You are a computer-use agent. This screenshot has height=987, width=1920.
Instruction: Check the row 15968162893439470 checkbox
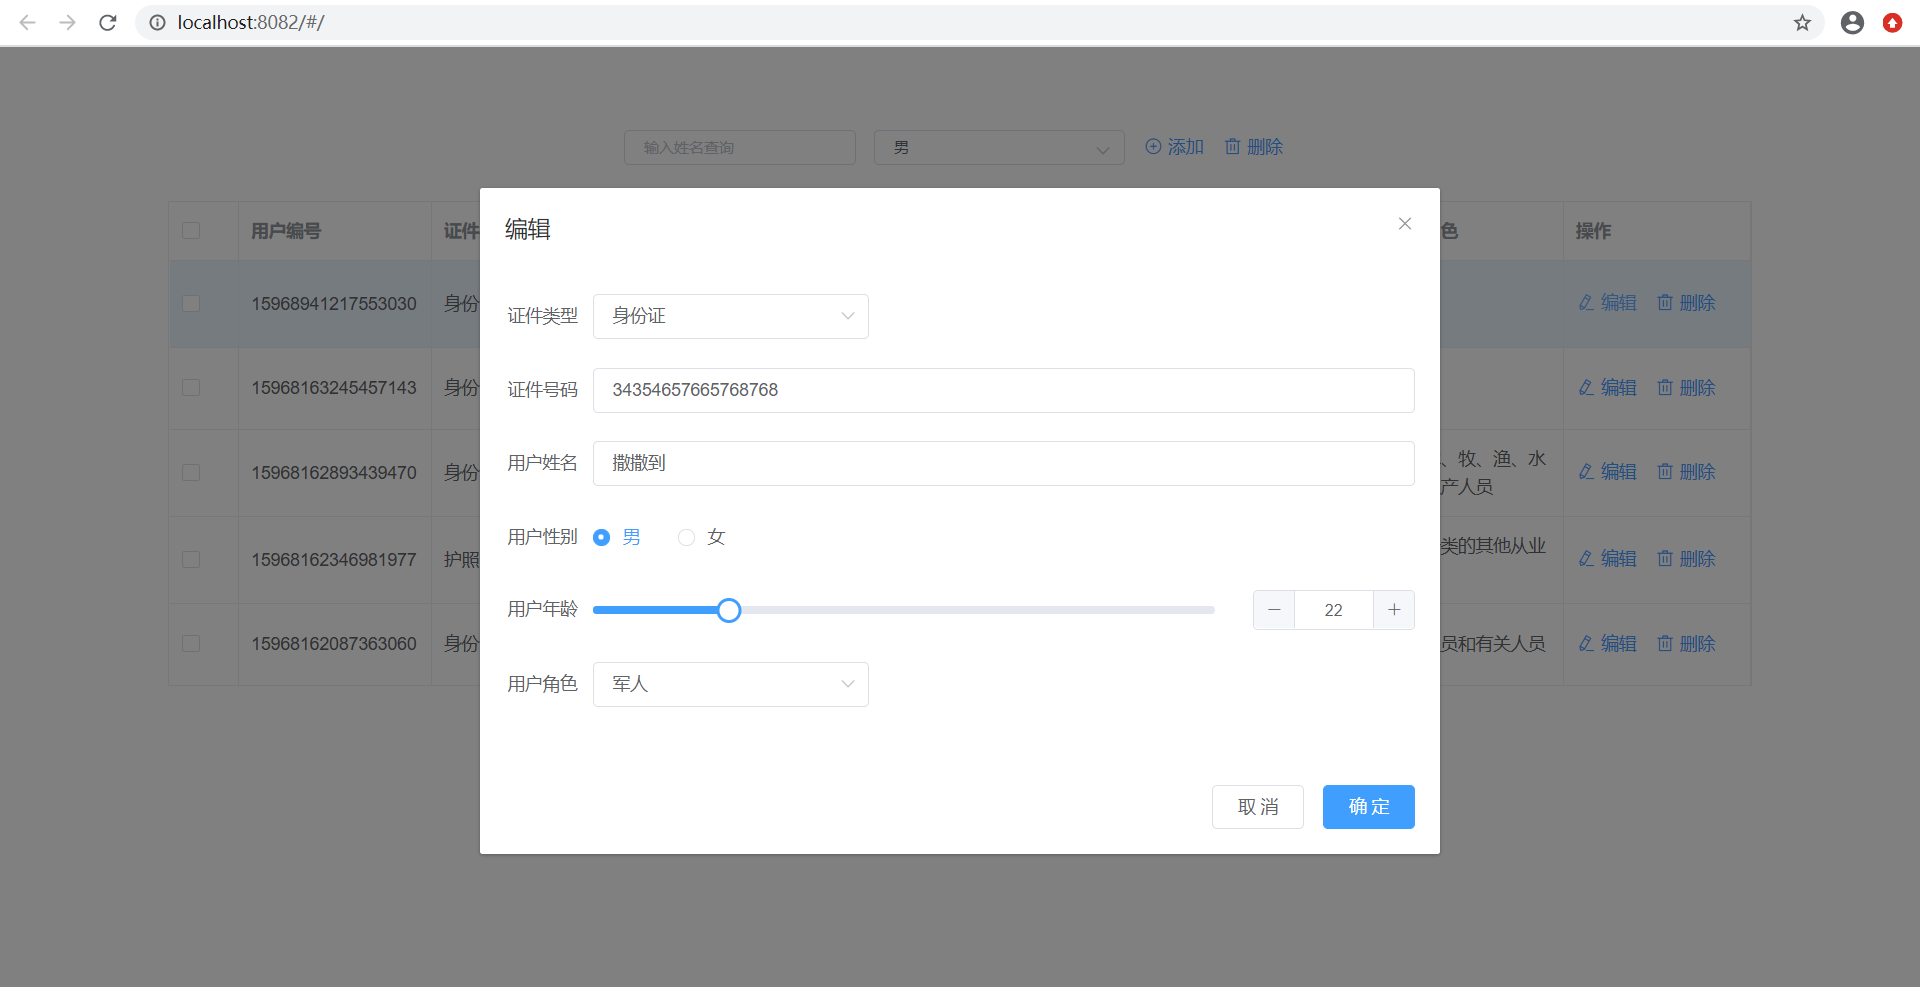191,472
